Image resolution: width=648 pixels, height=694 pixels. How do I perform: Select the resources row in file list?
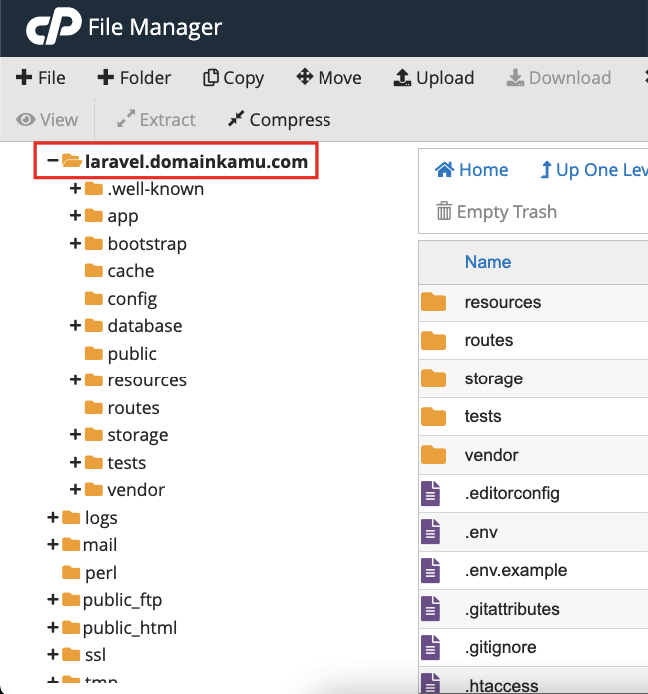[533, 303]
